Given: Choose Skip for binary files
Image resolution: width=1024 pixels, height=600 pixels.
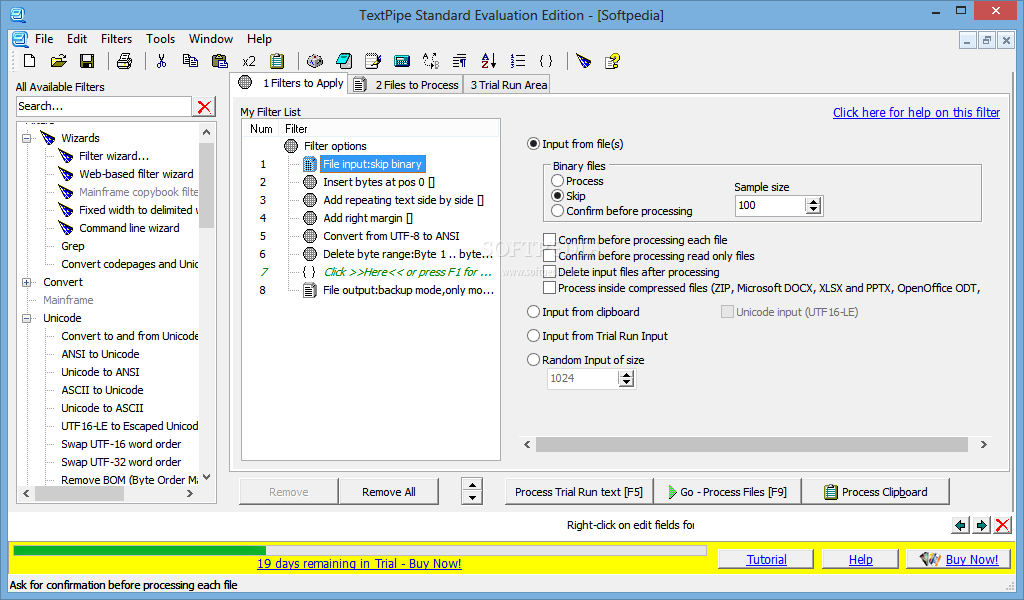Looking at the screenshot, I should (557, 196).
